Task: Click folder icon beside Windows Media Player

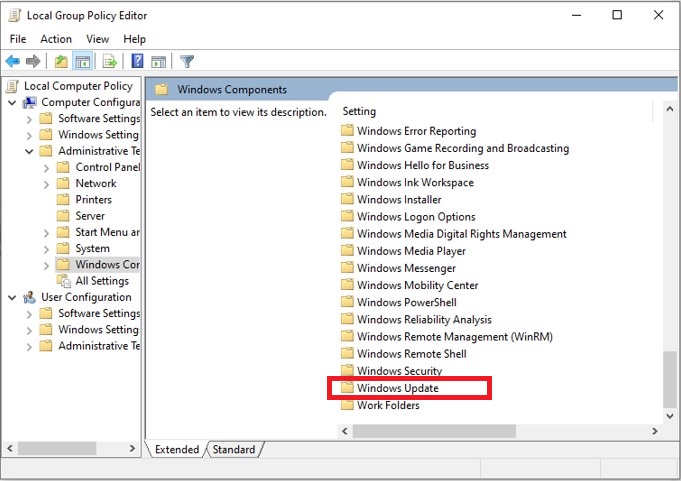Action: coord(347,250)
